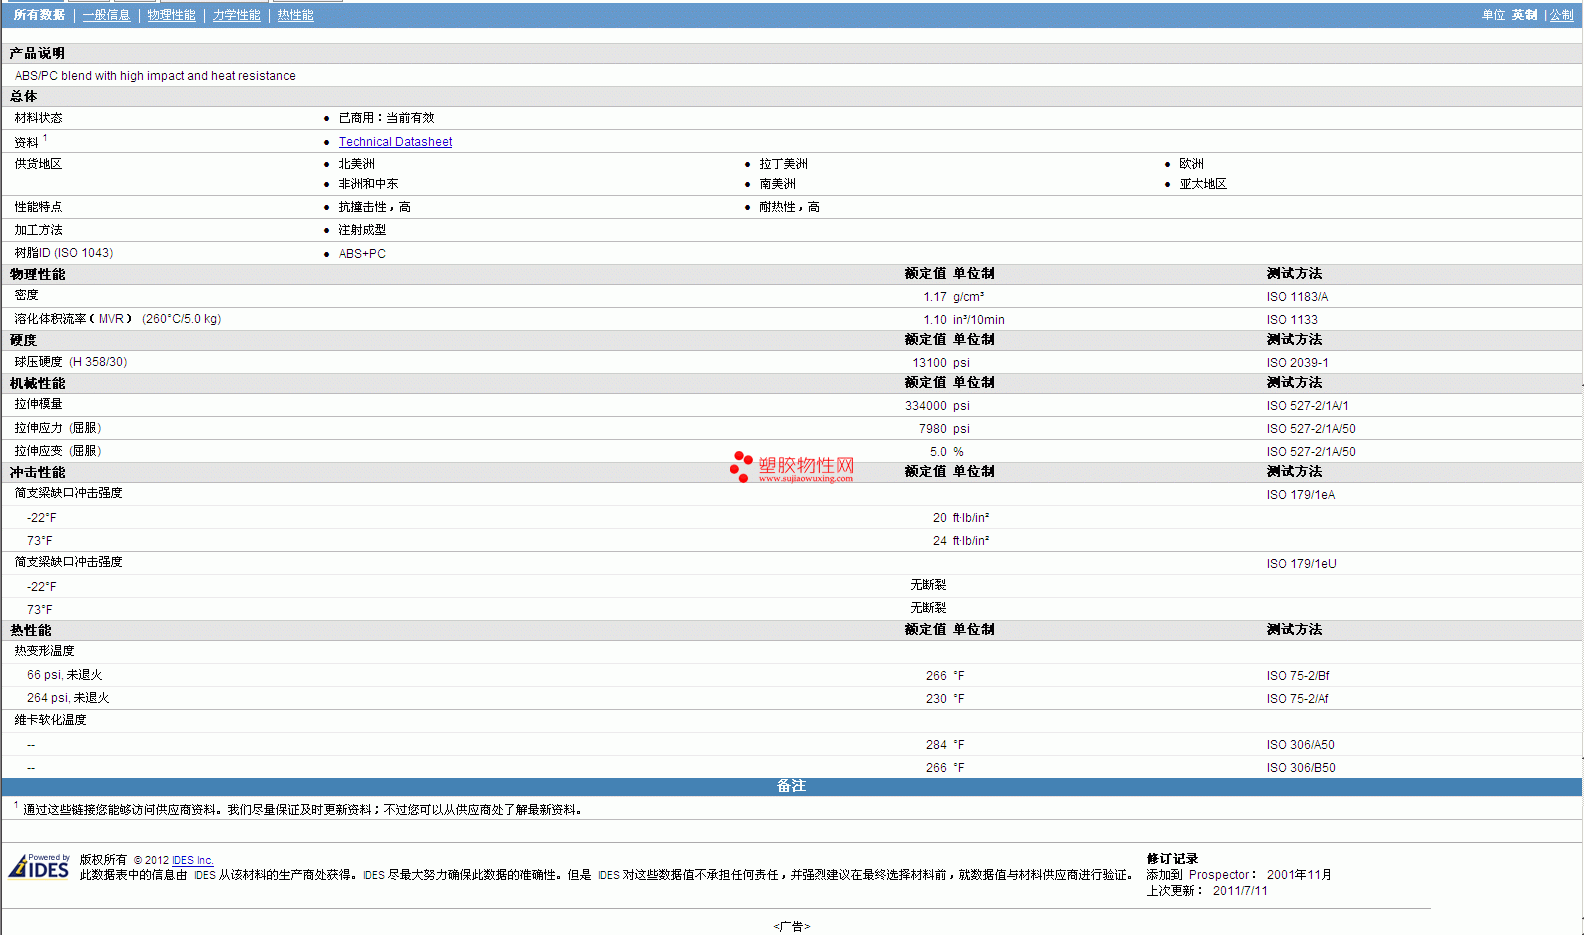
Task: Click the 注射成型 processing method
Action: 362,230
